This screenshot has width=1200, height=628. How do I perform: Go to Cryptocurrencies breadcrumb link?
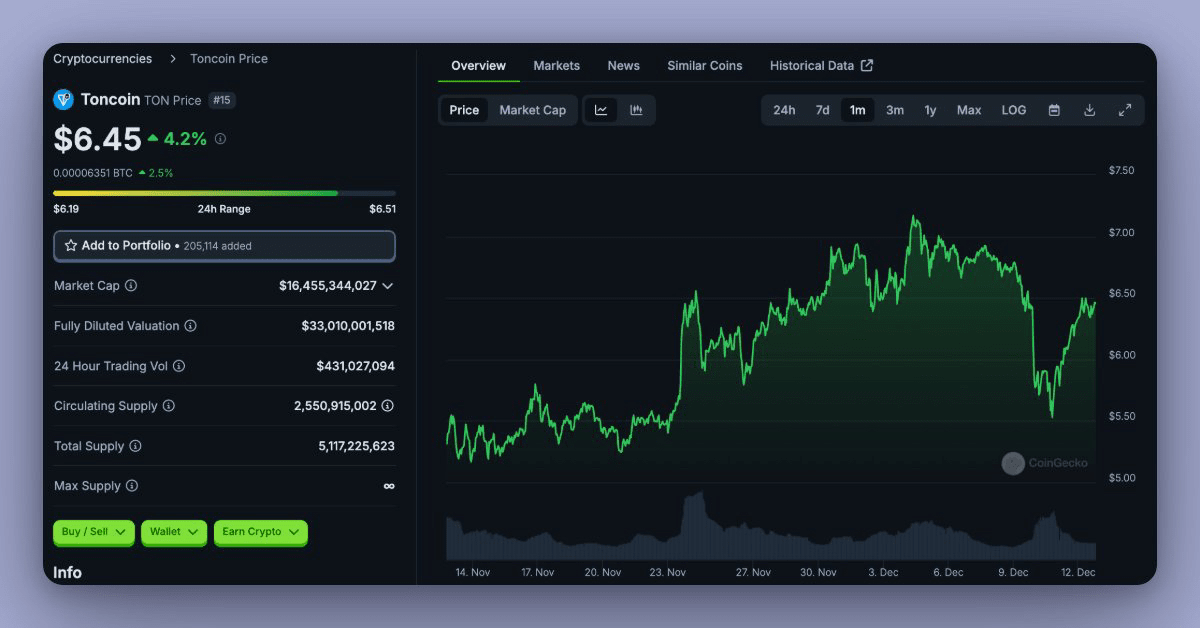click(103, 59)
